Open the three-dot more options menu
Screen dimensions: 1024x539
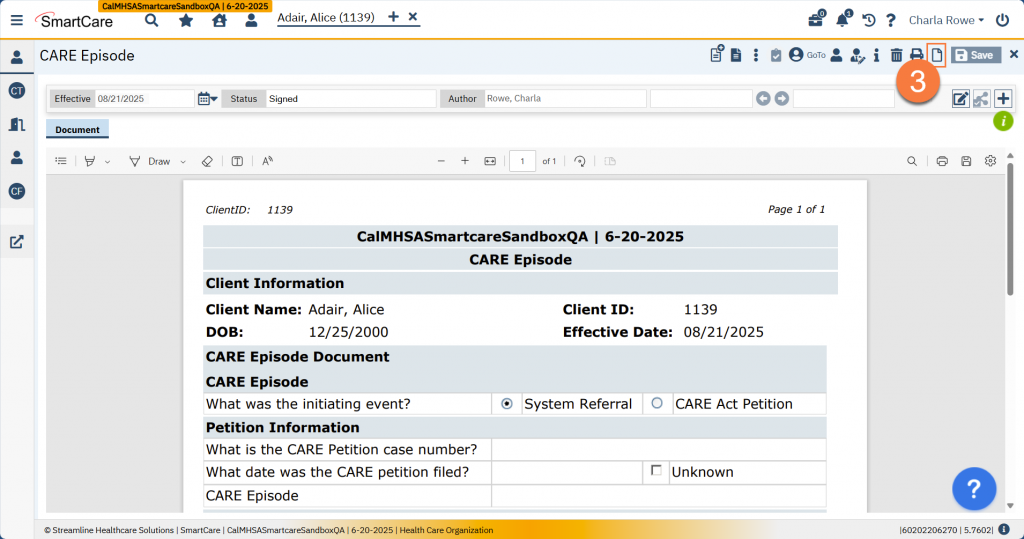(x=756, y=56)
